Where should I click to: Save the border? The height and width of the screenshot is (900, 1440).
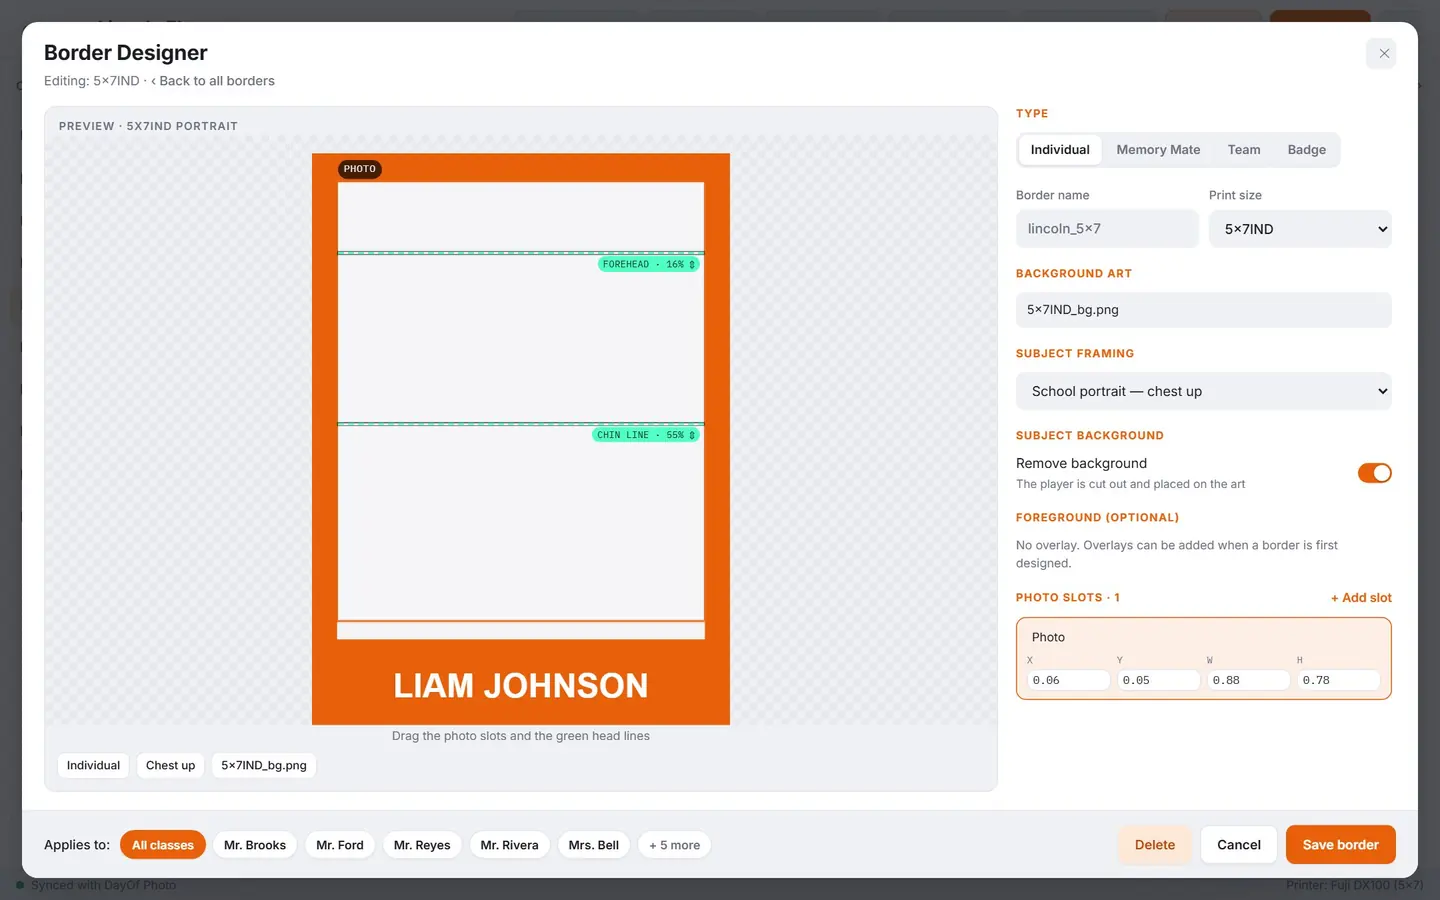[x=1340, y=845]
